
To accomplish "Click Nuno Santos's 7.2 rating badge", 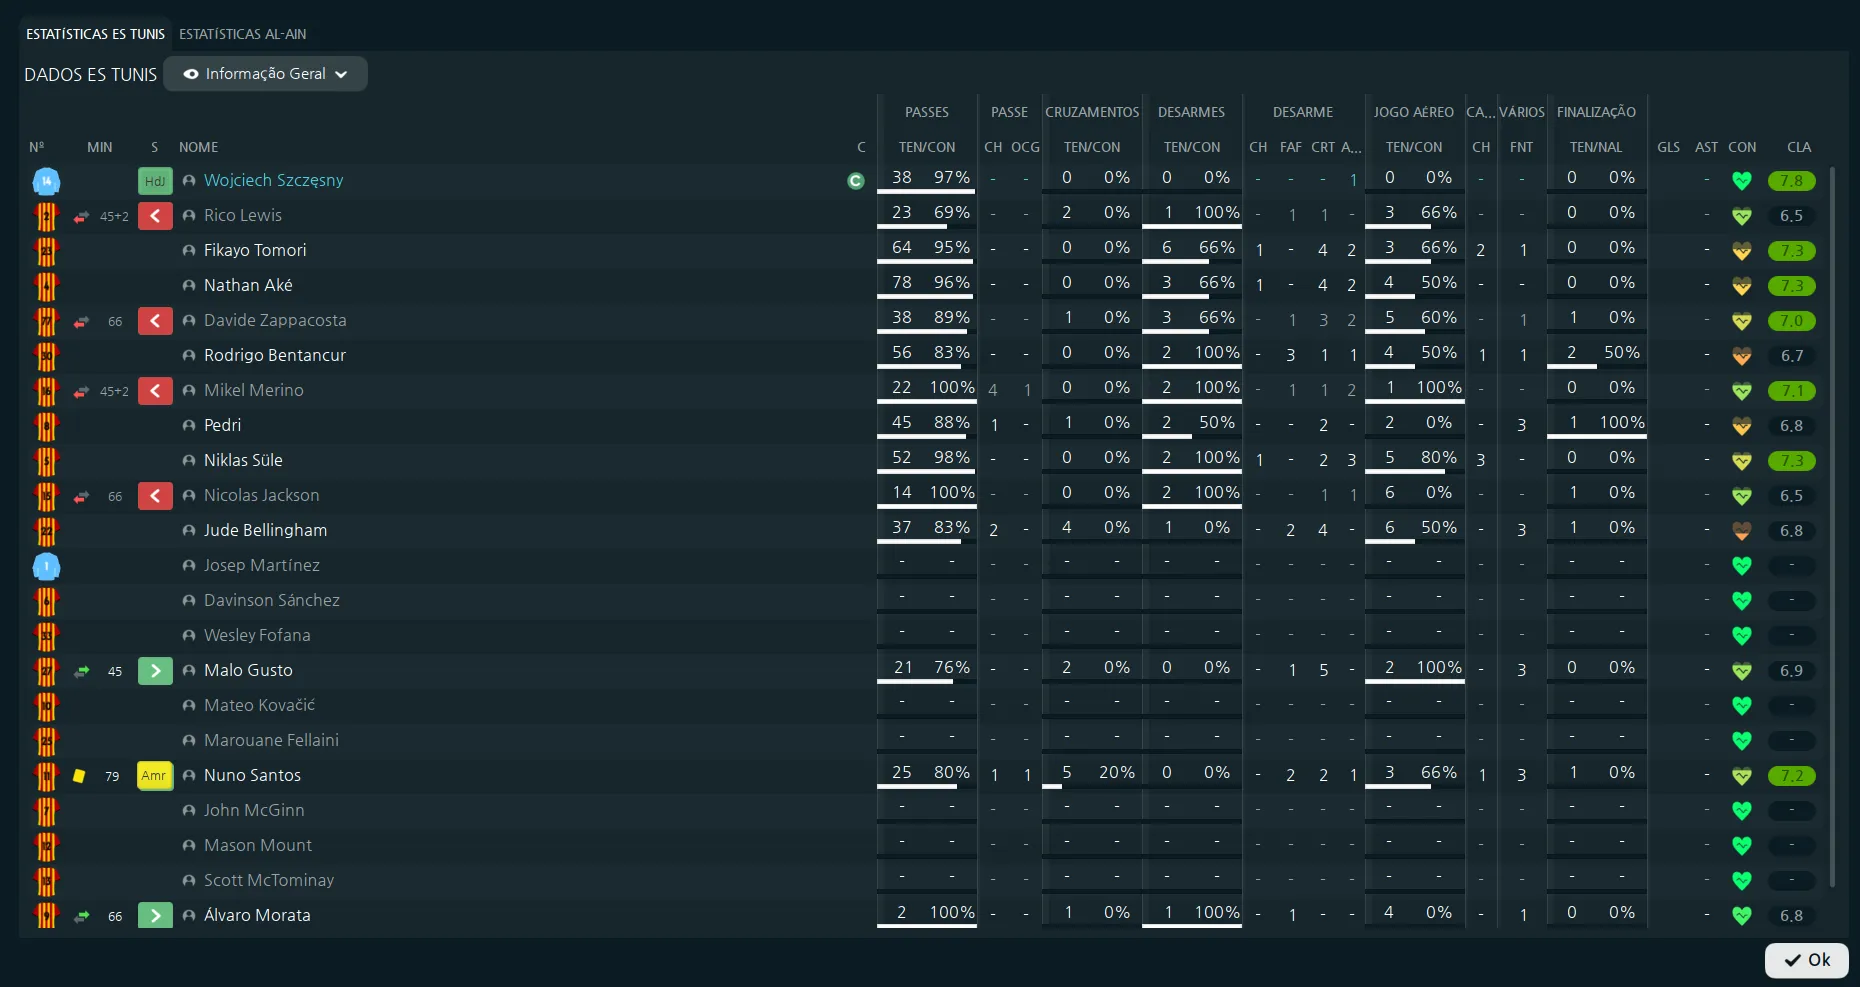I will tap(1791, 776).
